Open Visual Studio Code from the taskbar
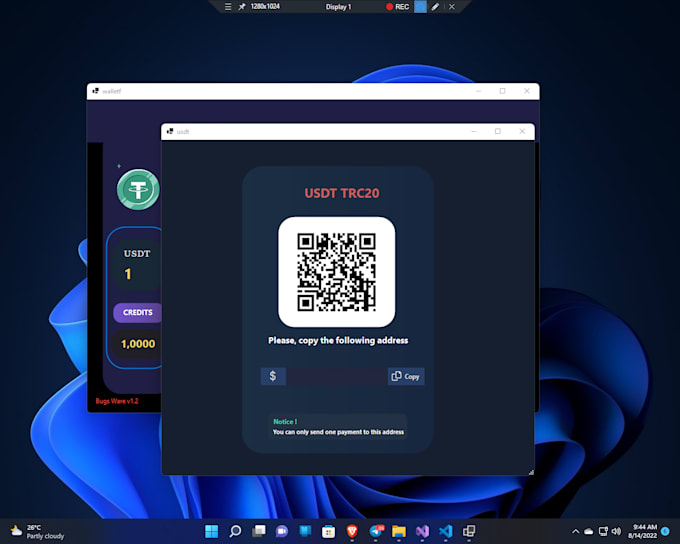This screenshot has width=680, height=544. pyautogui.click(x=446, y=531)
